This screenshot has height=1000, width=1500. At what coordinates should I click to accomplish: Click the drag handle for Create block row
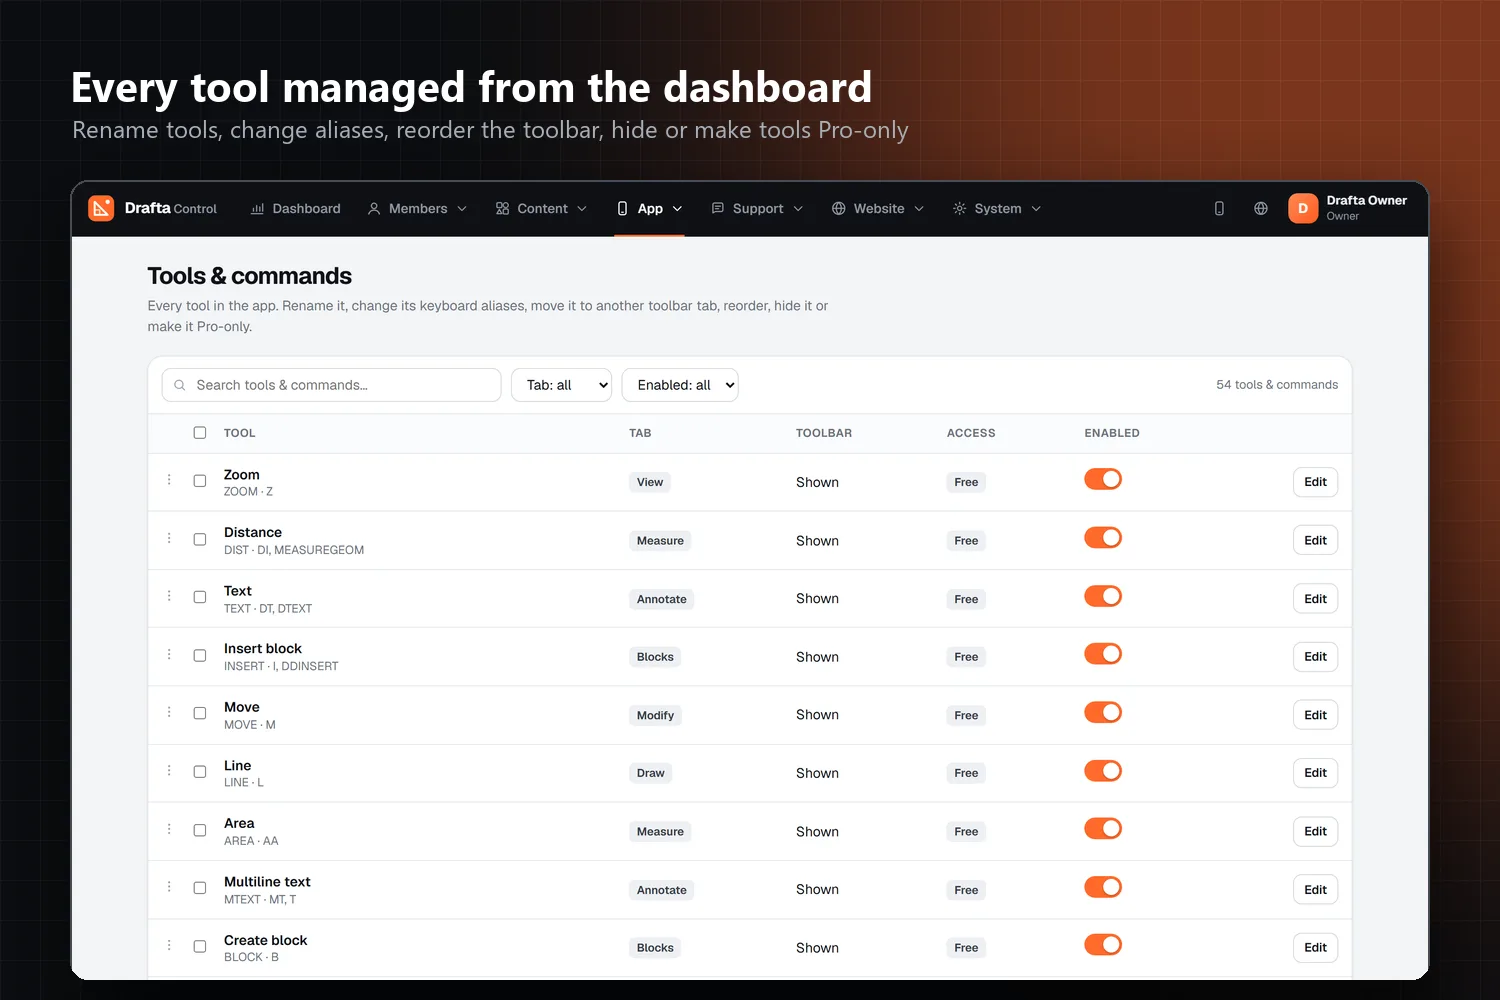point(169,945)
